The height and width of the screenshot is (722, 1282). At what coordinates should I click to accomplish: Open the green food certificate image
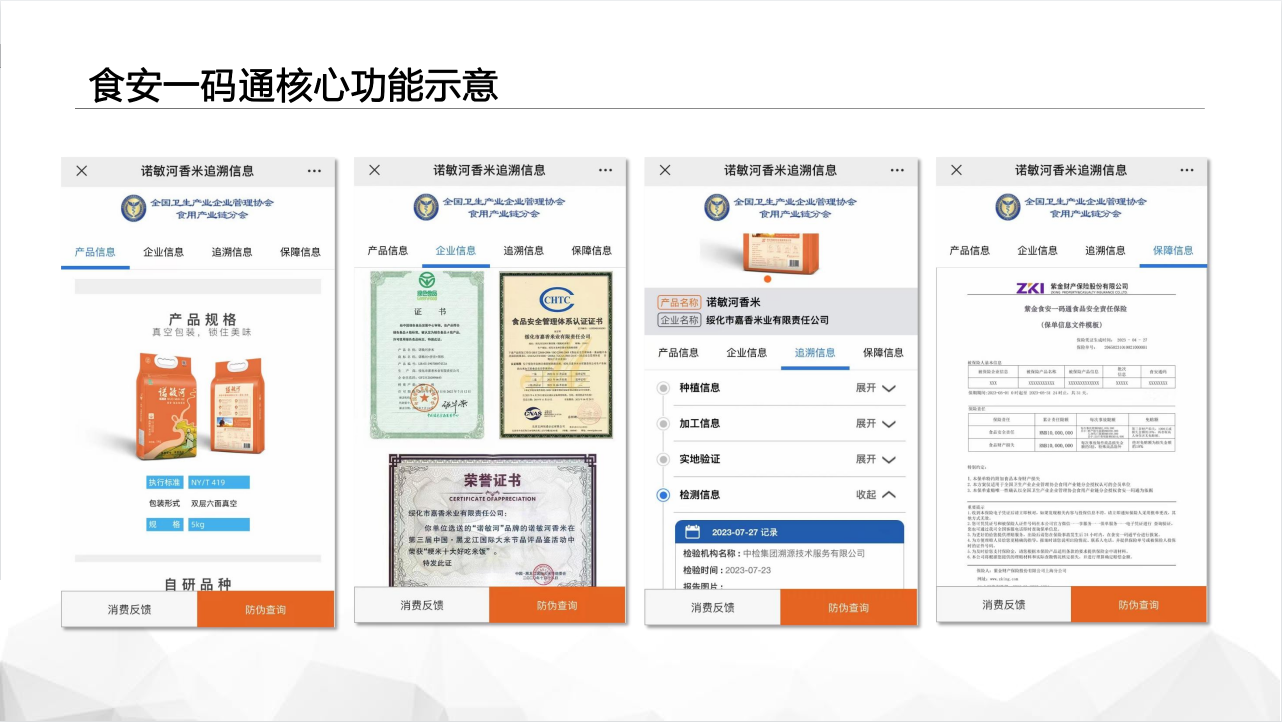[x=426, y=353]
